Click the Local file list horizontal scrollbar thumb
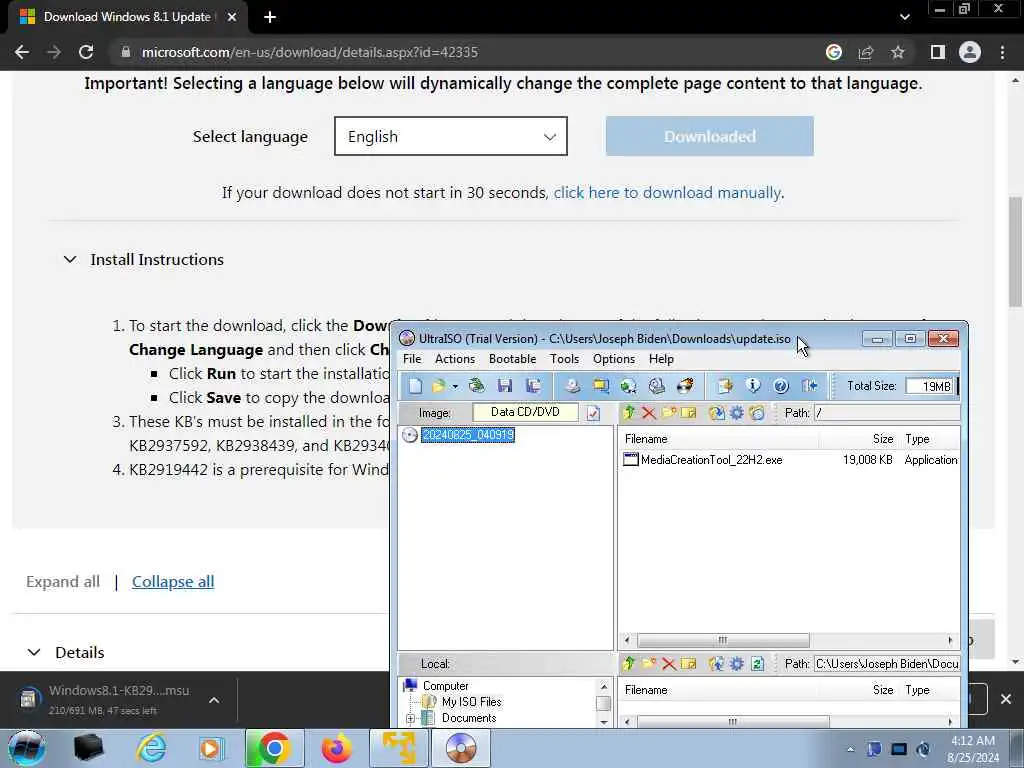Image resolution: width=1024 pixels, height=768 pixels. [733, 722]
